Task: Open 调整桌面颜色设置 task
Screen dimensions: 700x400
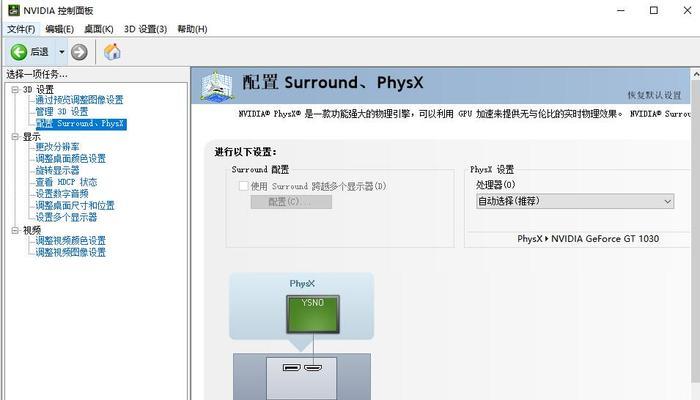Action: [x=71, y=158]
